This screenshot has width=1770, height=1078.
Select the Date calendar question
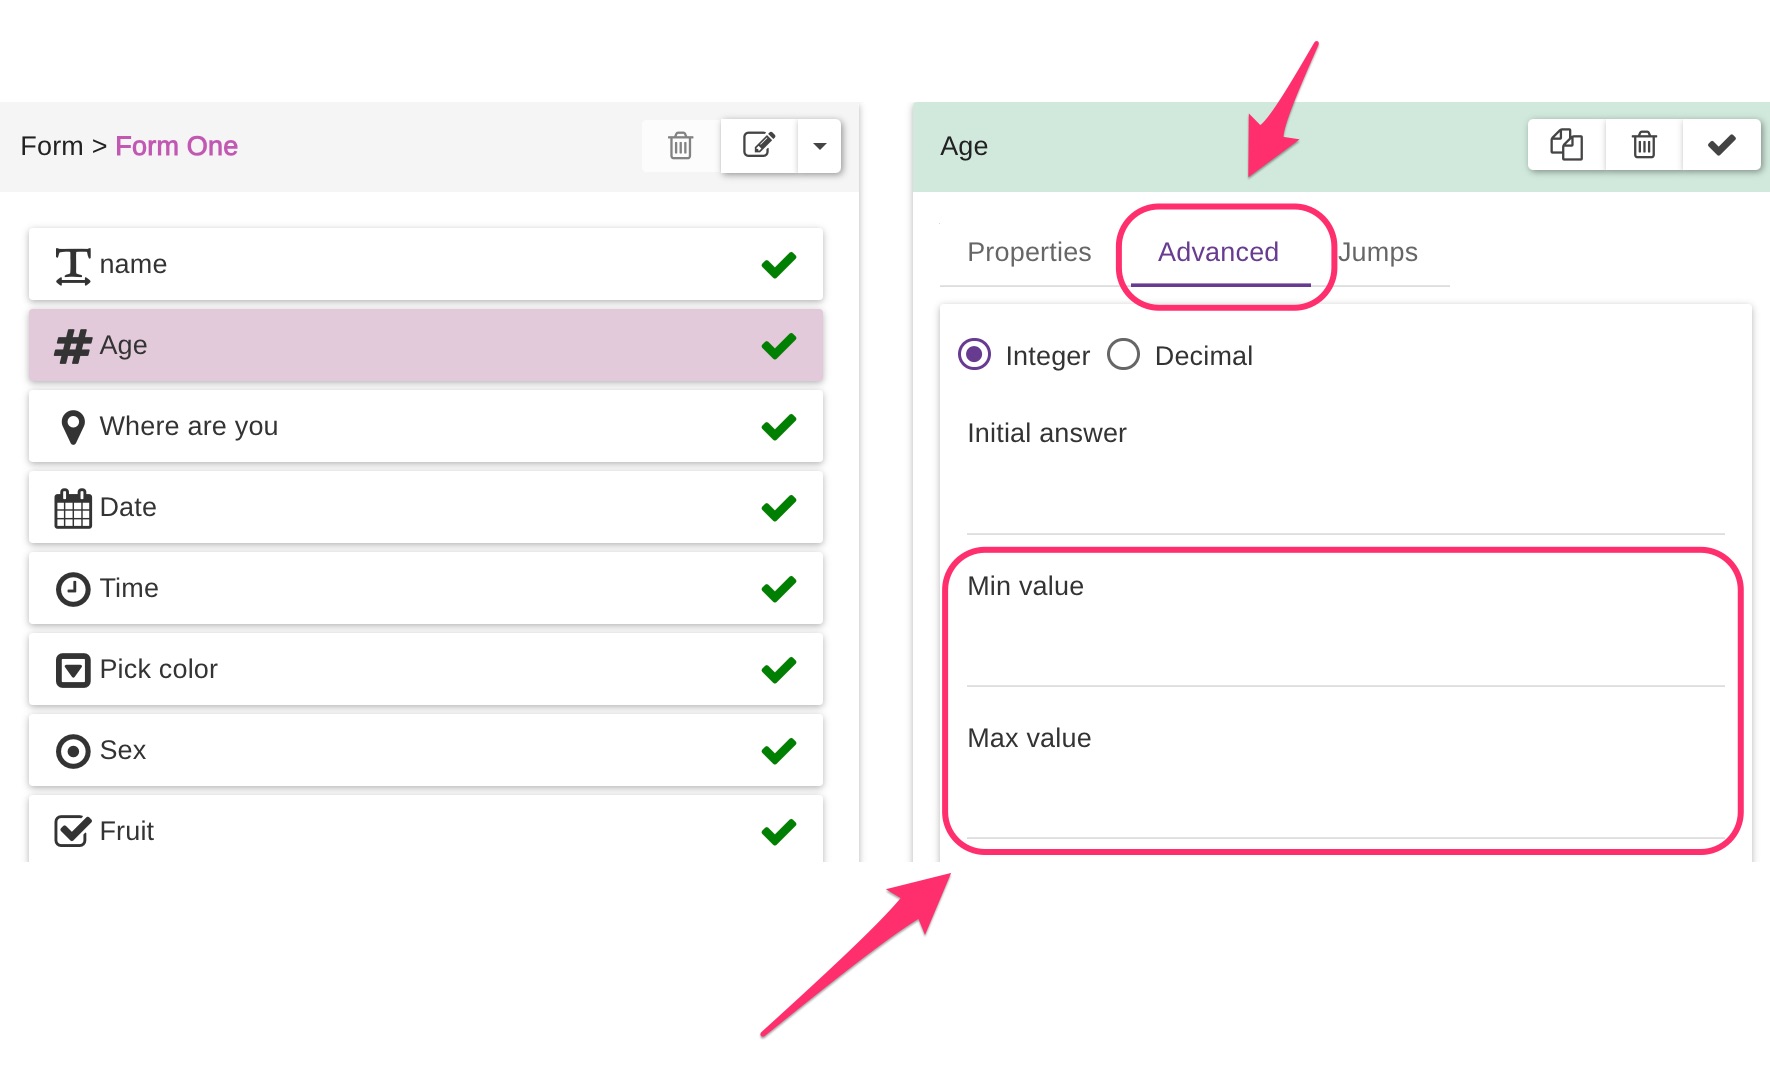(x=425, y=507)
